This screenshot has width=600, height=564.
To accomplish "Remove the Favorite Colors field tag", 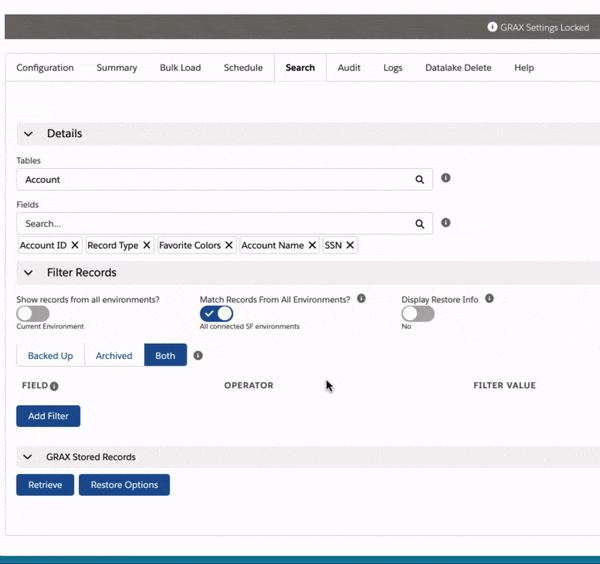I will point(229,245).
